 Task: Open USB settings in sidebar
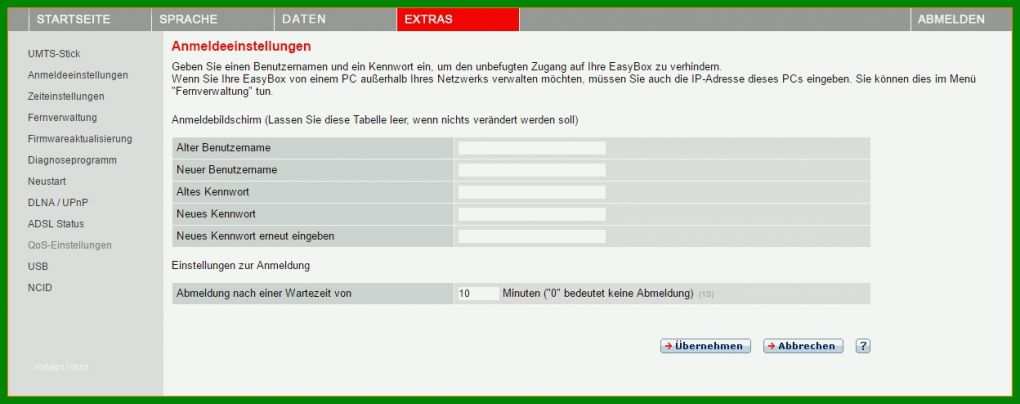pyautogui.click(x=38, y=267)
